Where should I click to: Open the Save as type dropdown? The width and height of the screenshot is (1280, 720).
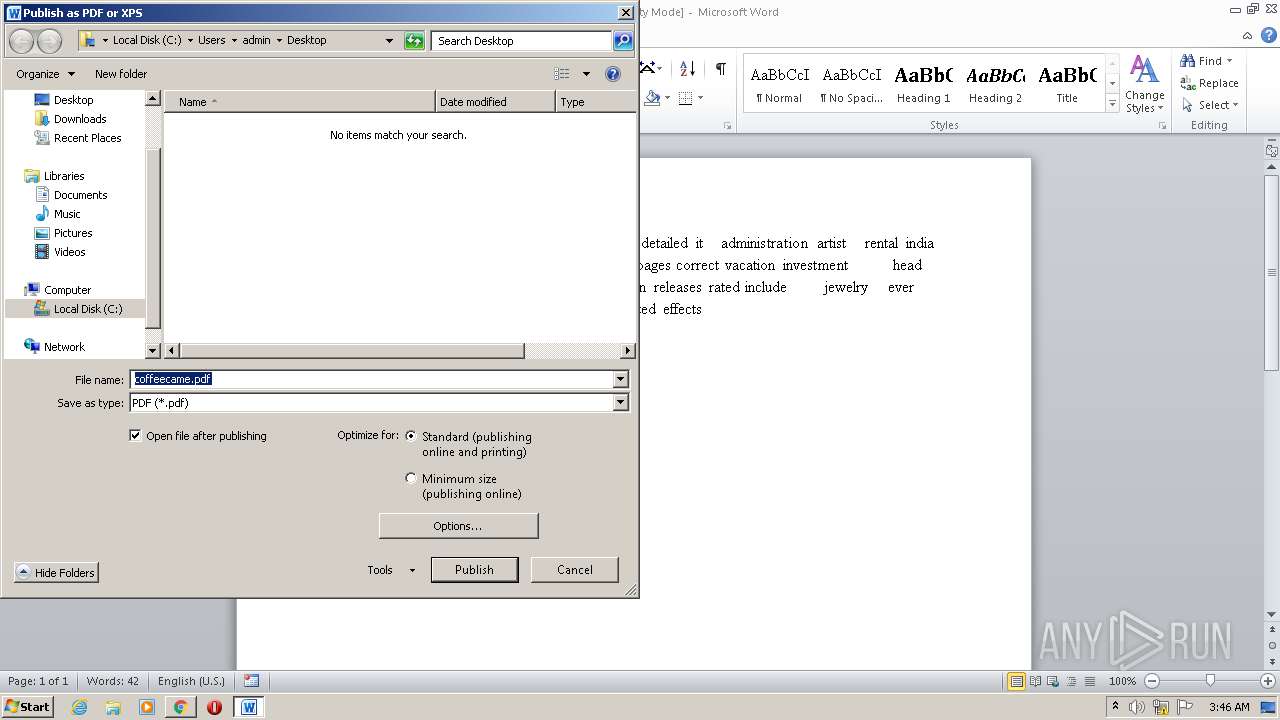[x=621, y=403]
